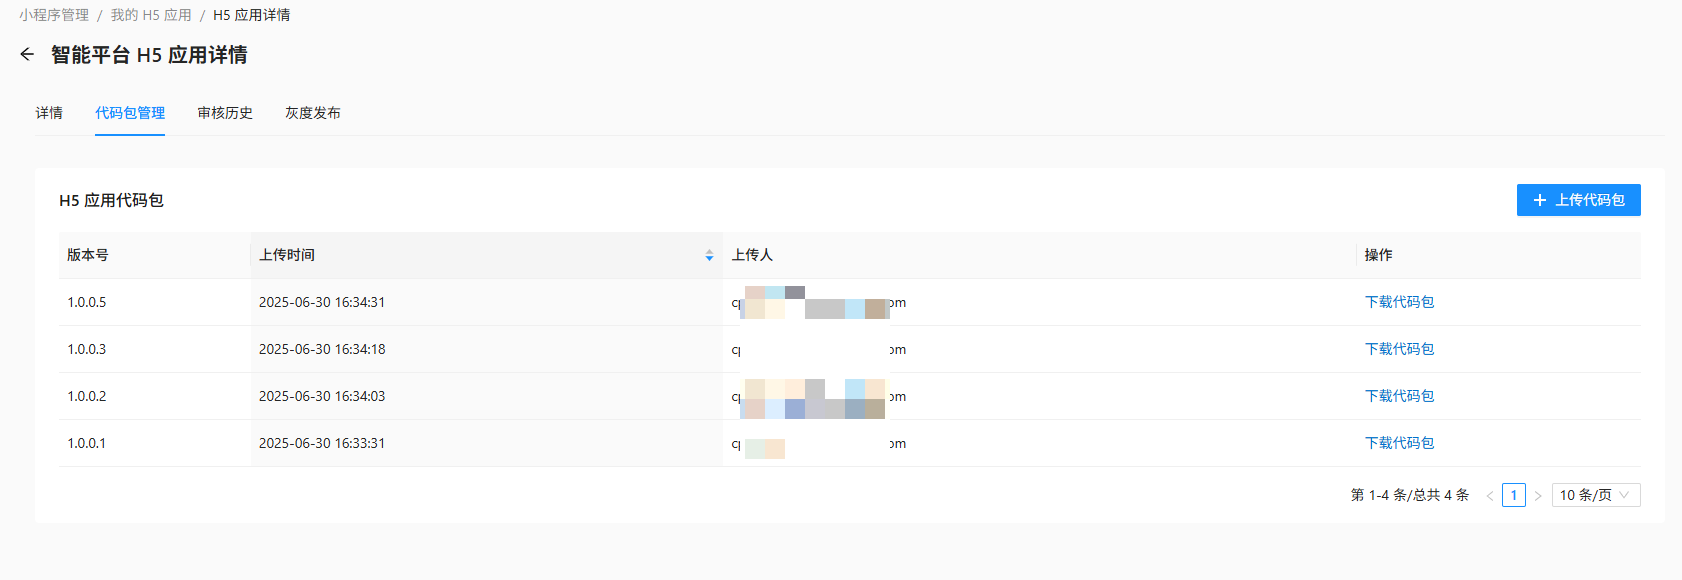Open the 10 条/页 page size dropdown
The width and height of the screenshot is (1682, 580).
coord(1596,495)
